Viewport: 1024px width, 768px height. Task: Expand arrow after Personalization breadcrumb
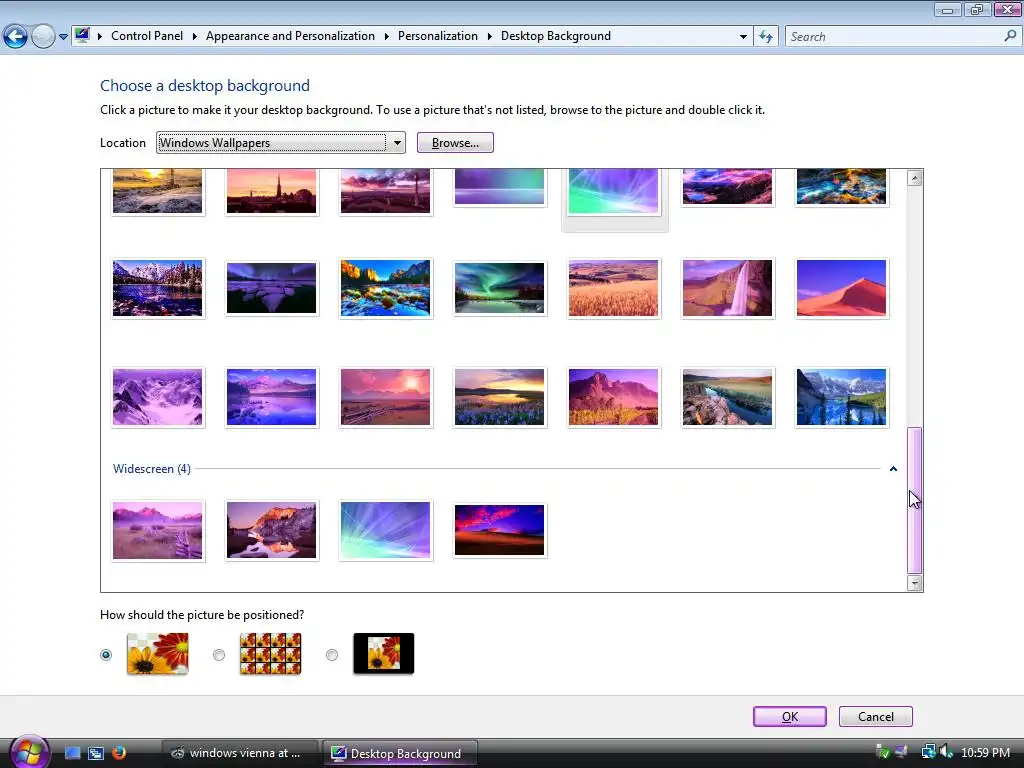point(489,37)
